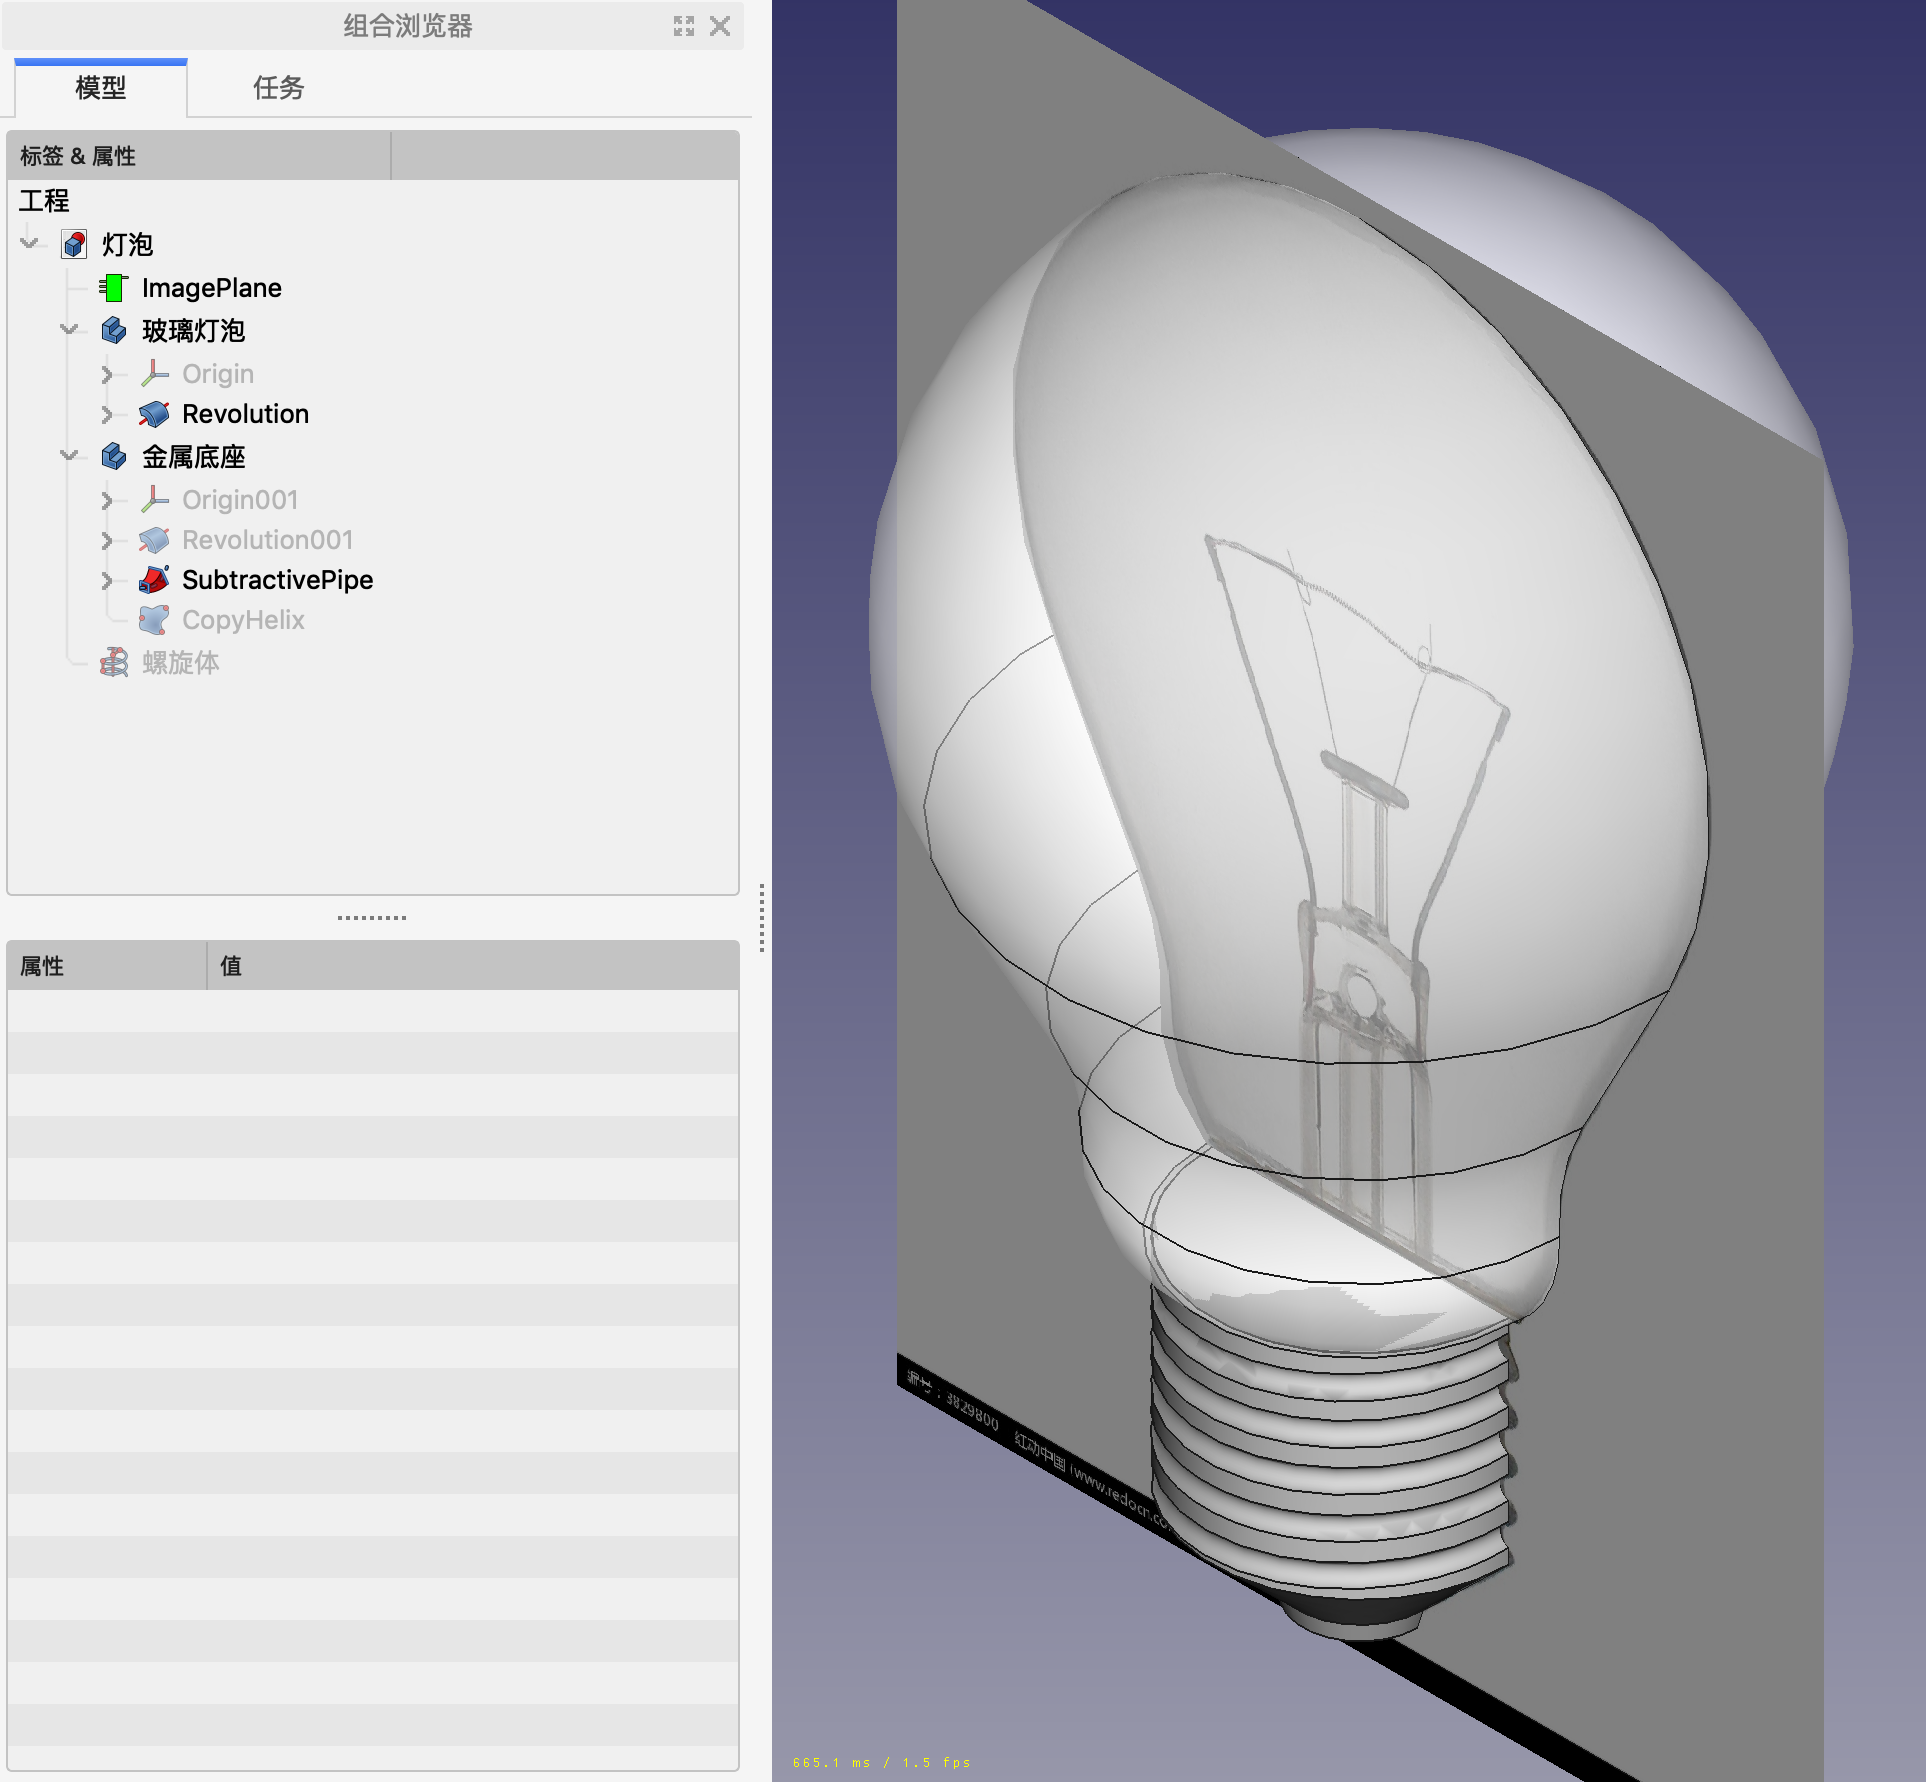Select the Revolution001 tree item
Image resolution: width=1926 pixels, height=1782 pixels.
(267, 540)
